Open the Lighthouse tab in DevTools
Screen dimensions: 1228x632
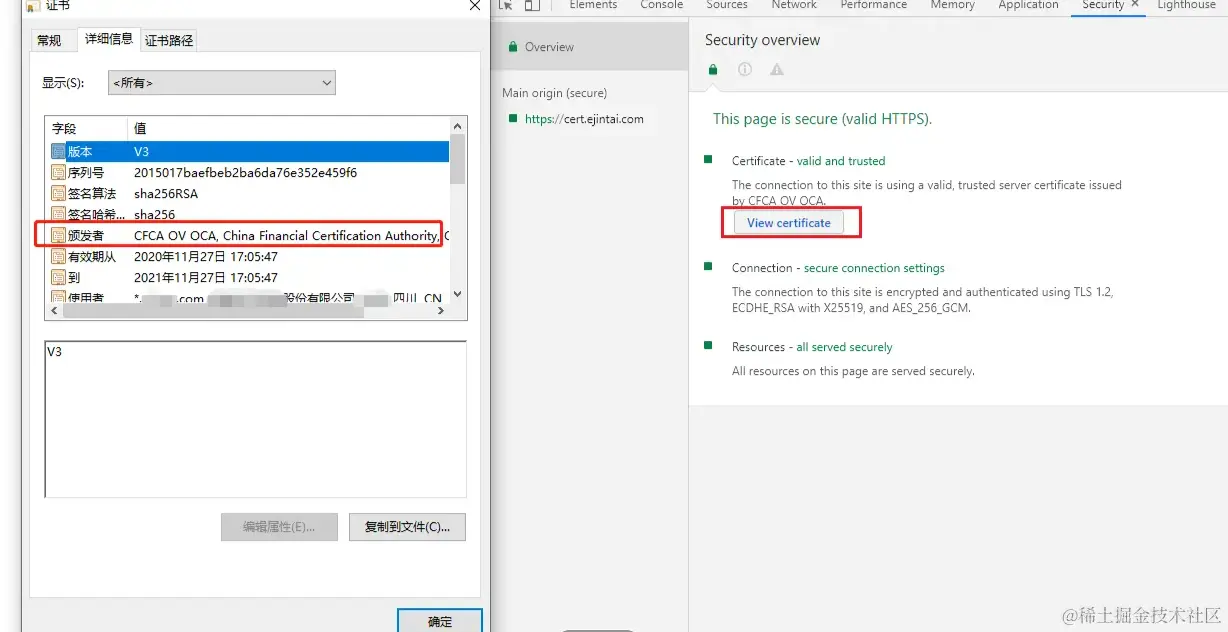1187,5
